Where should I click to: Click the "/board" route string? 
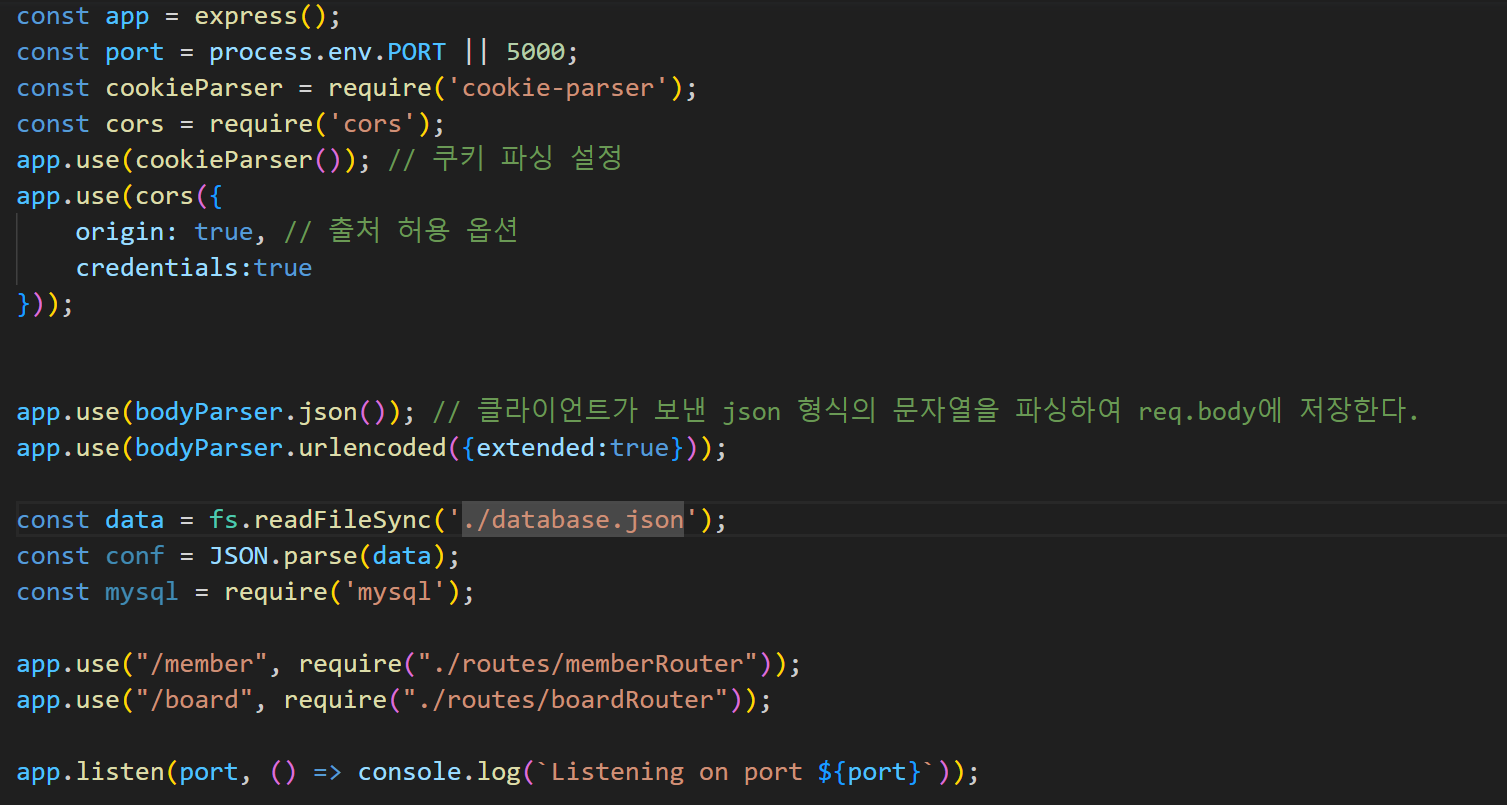[195, 700]
